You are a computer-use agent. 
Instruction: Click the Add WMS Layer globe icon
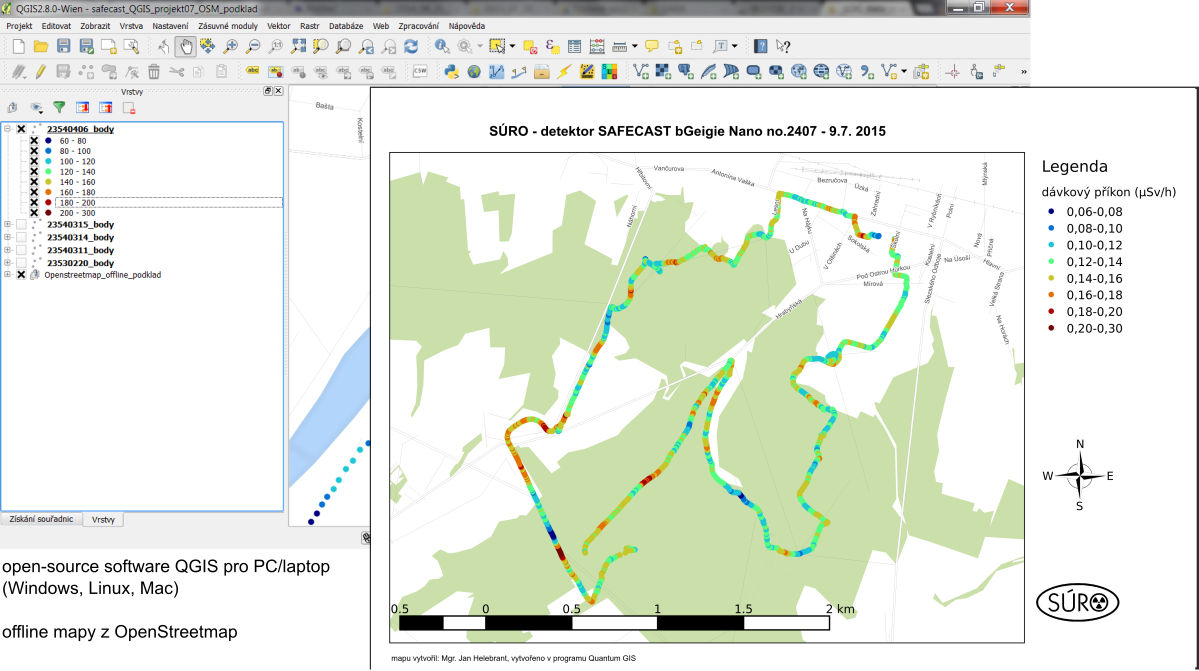click(x=798, y=72)
